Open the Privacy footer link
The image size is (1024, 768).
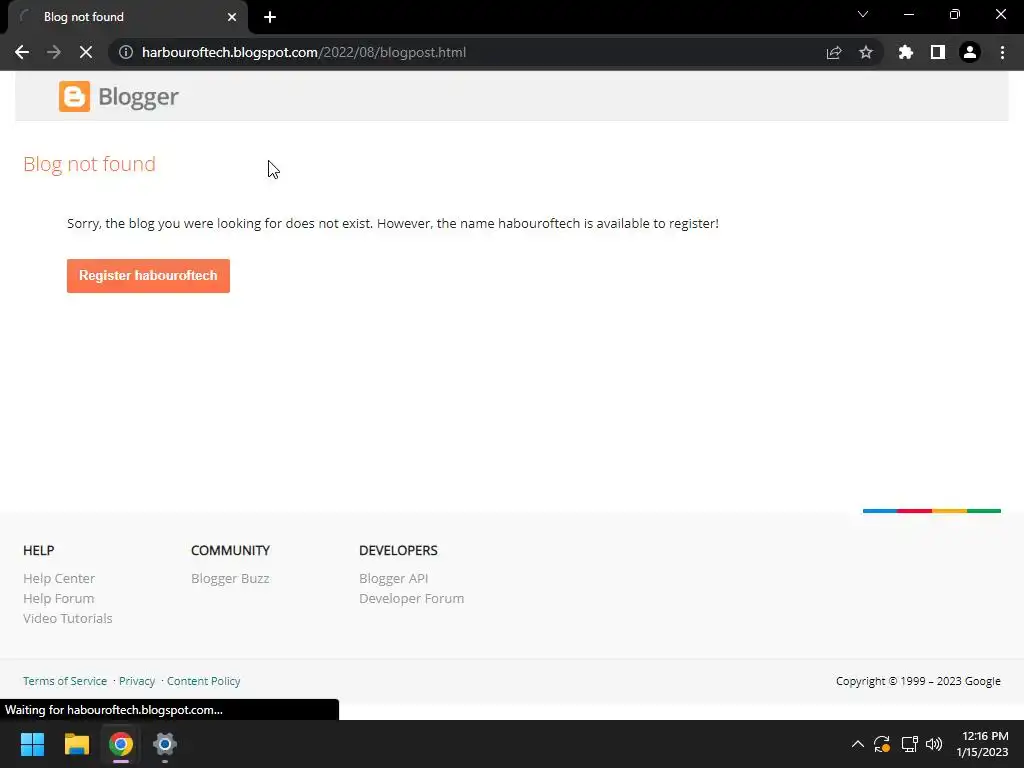pos(136,681)
